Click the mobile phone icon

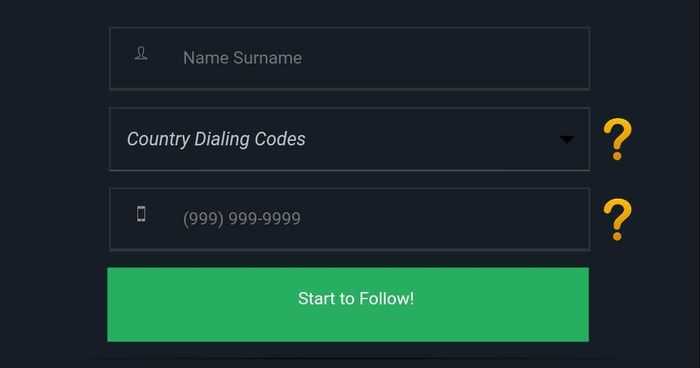141,214
